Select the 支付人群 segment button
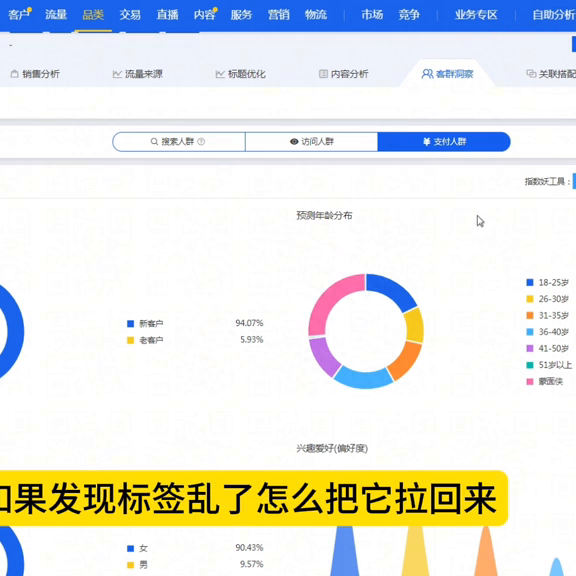 [444, 141]
